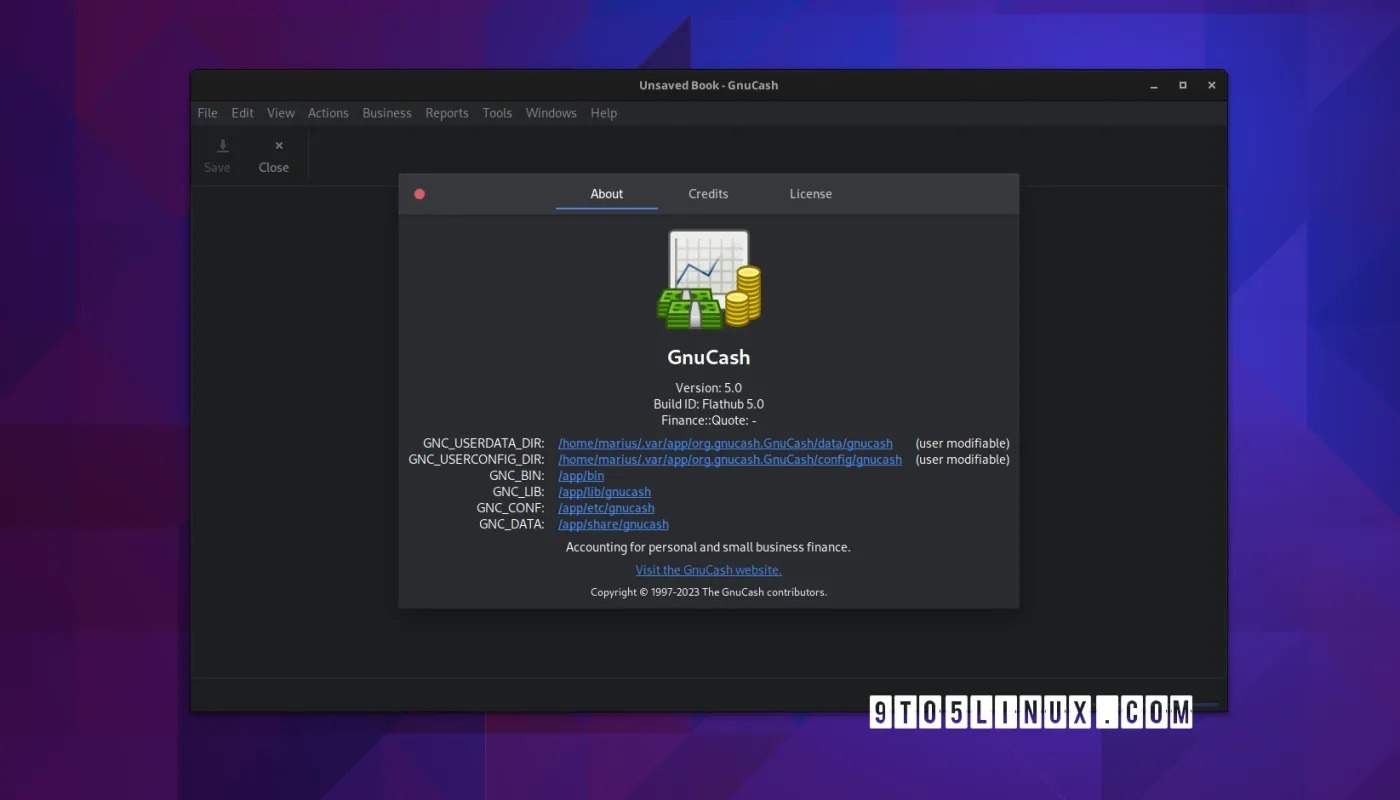Open the /app/share/gnucash data link

coord(613,524)
